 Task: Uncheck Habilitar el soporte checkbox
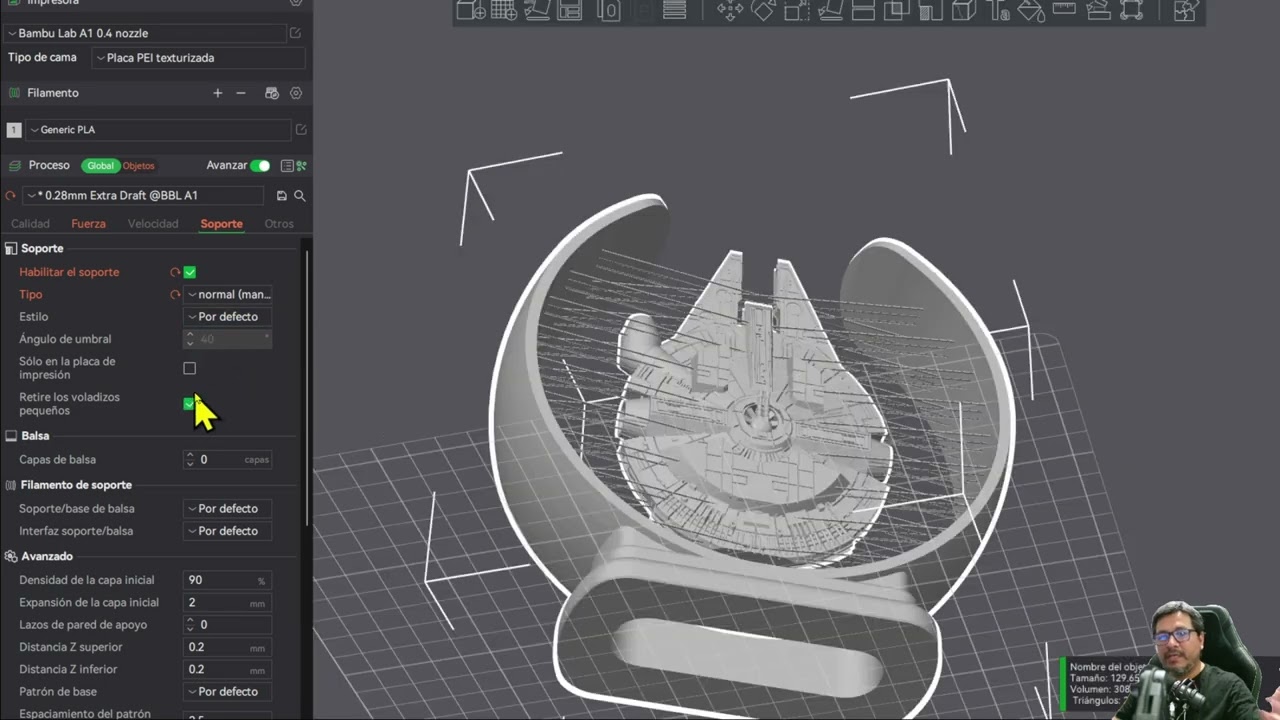click(x=190, y=272)
